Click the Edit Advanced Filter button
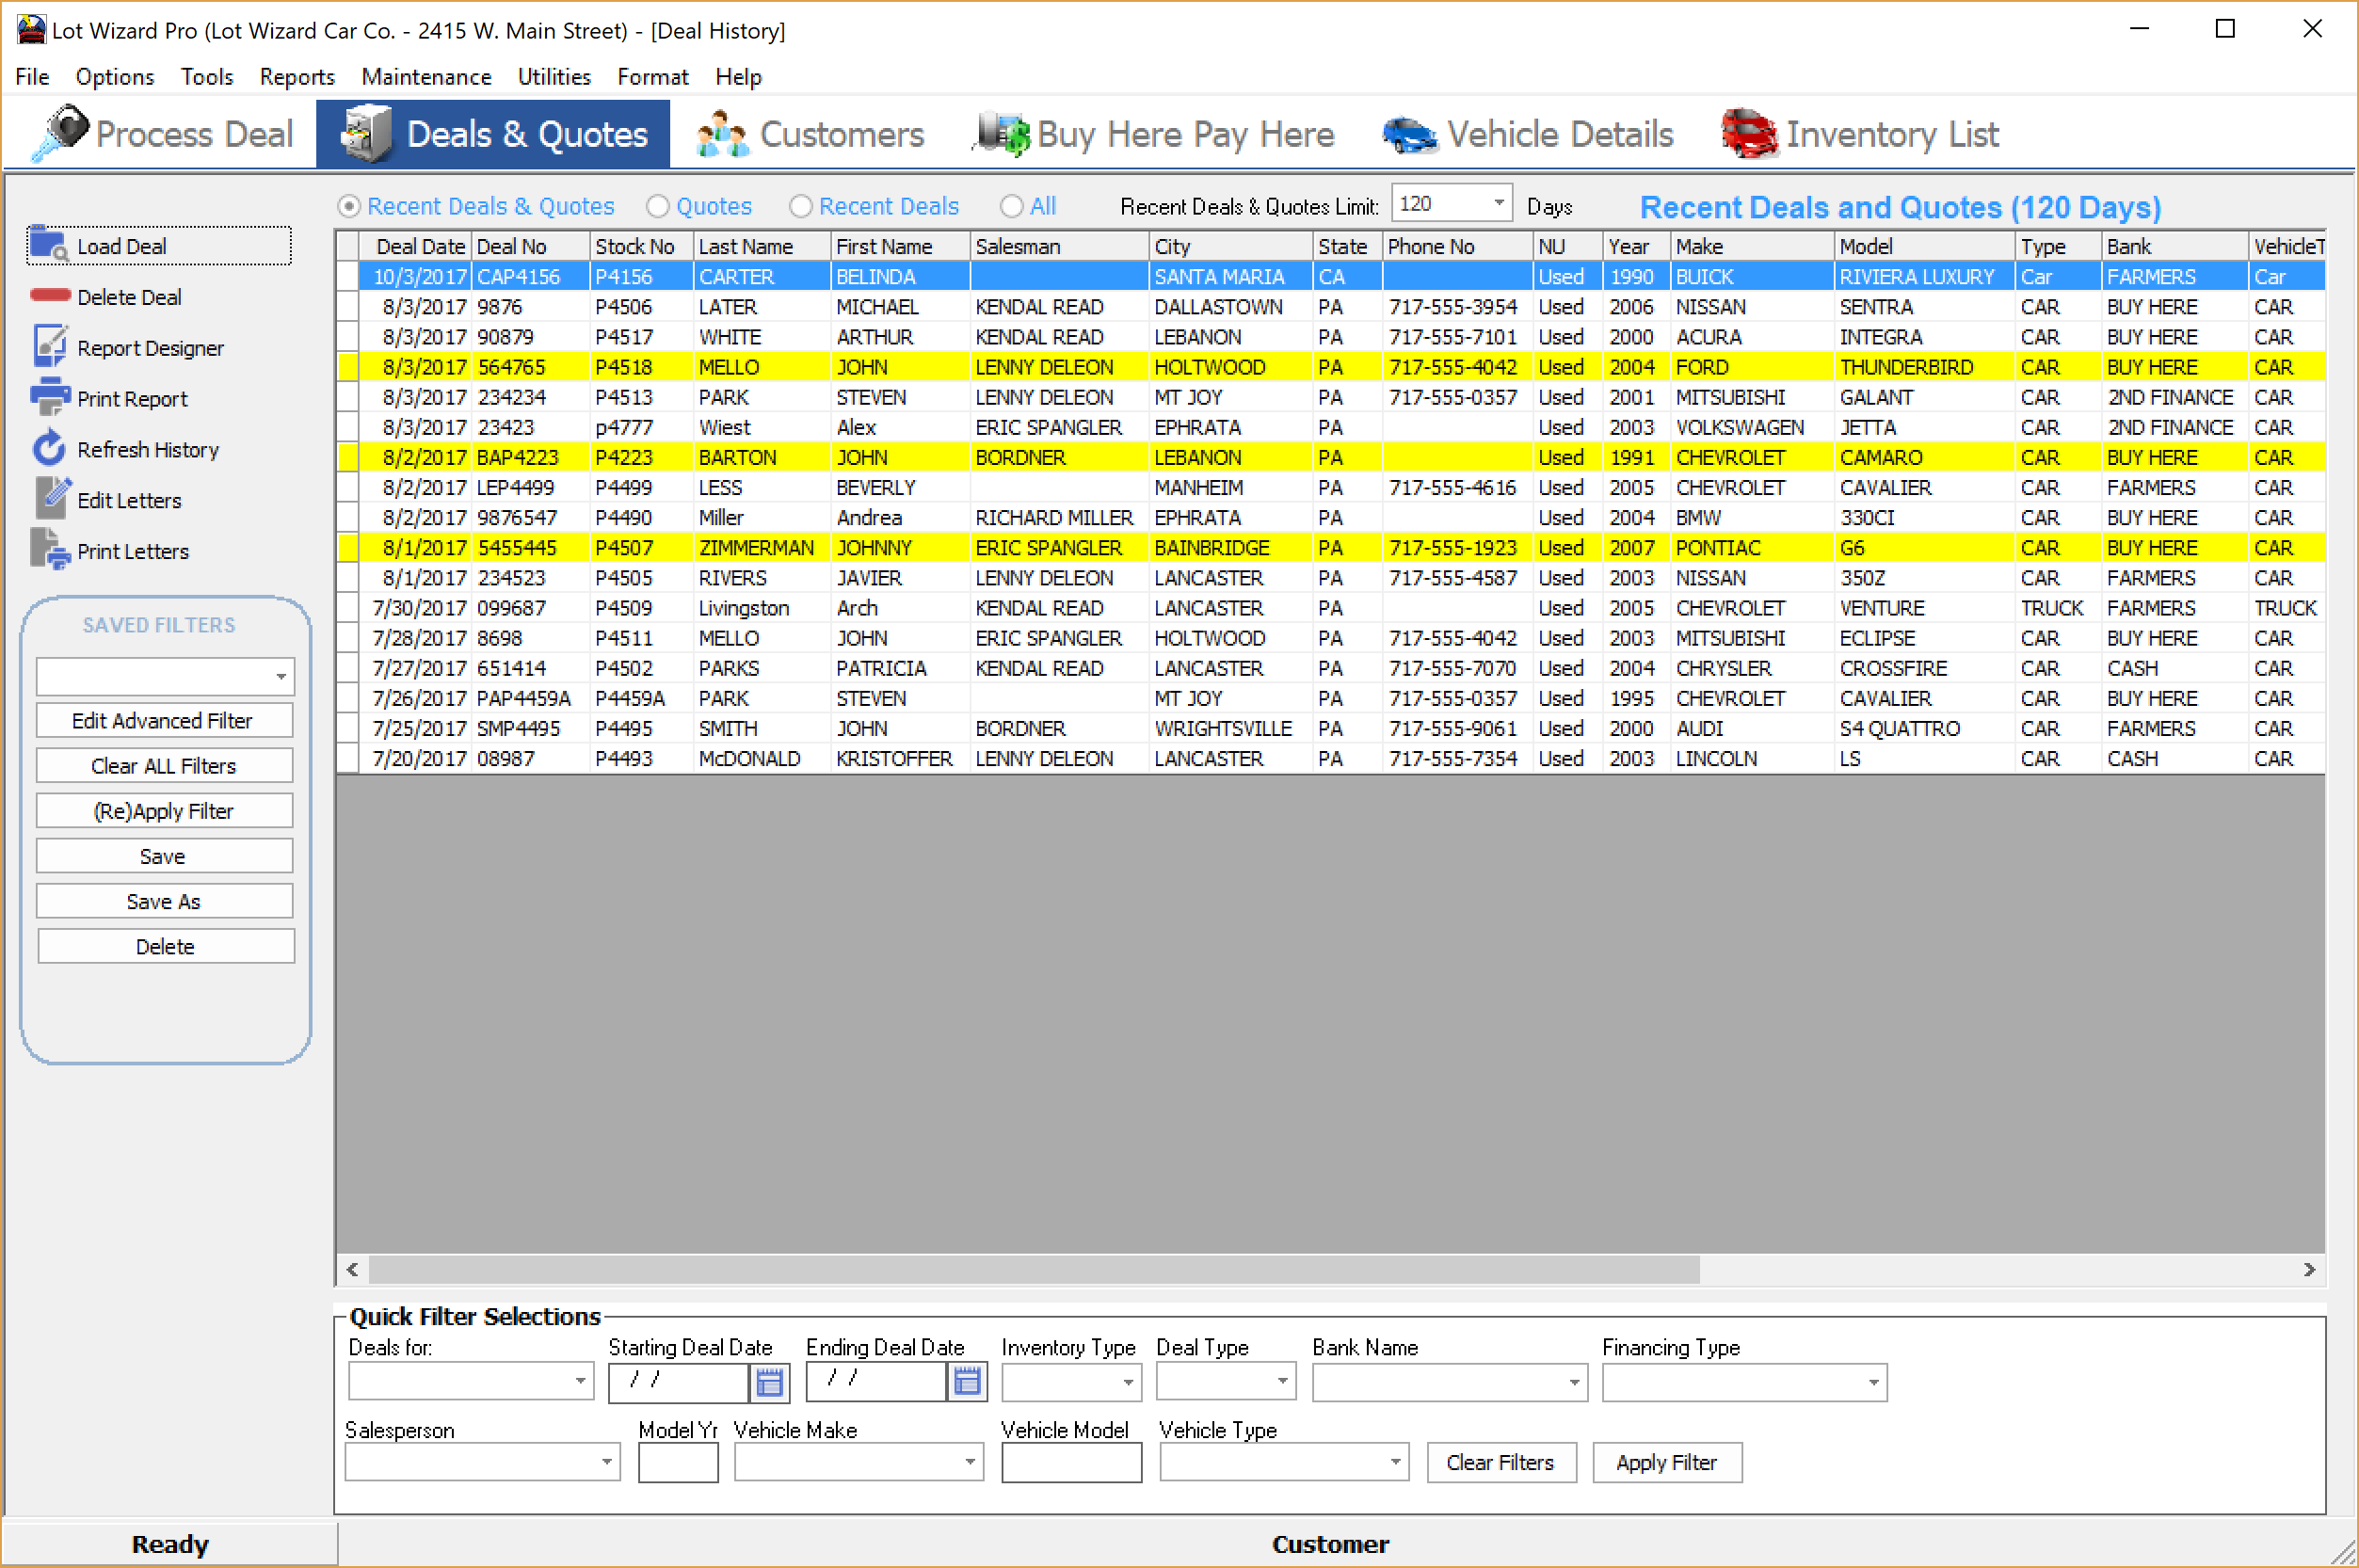 click(164, 720)
